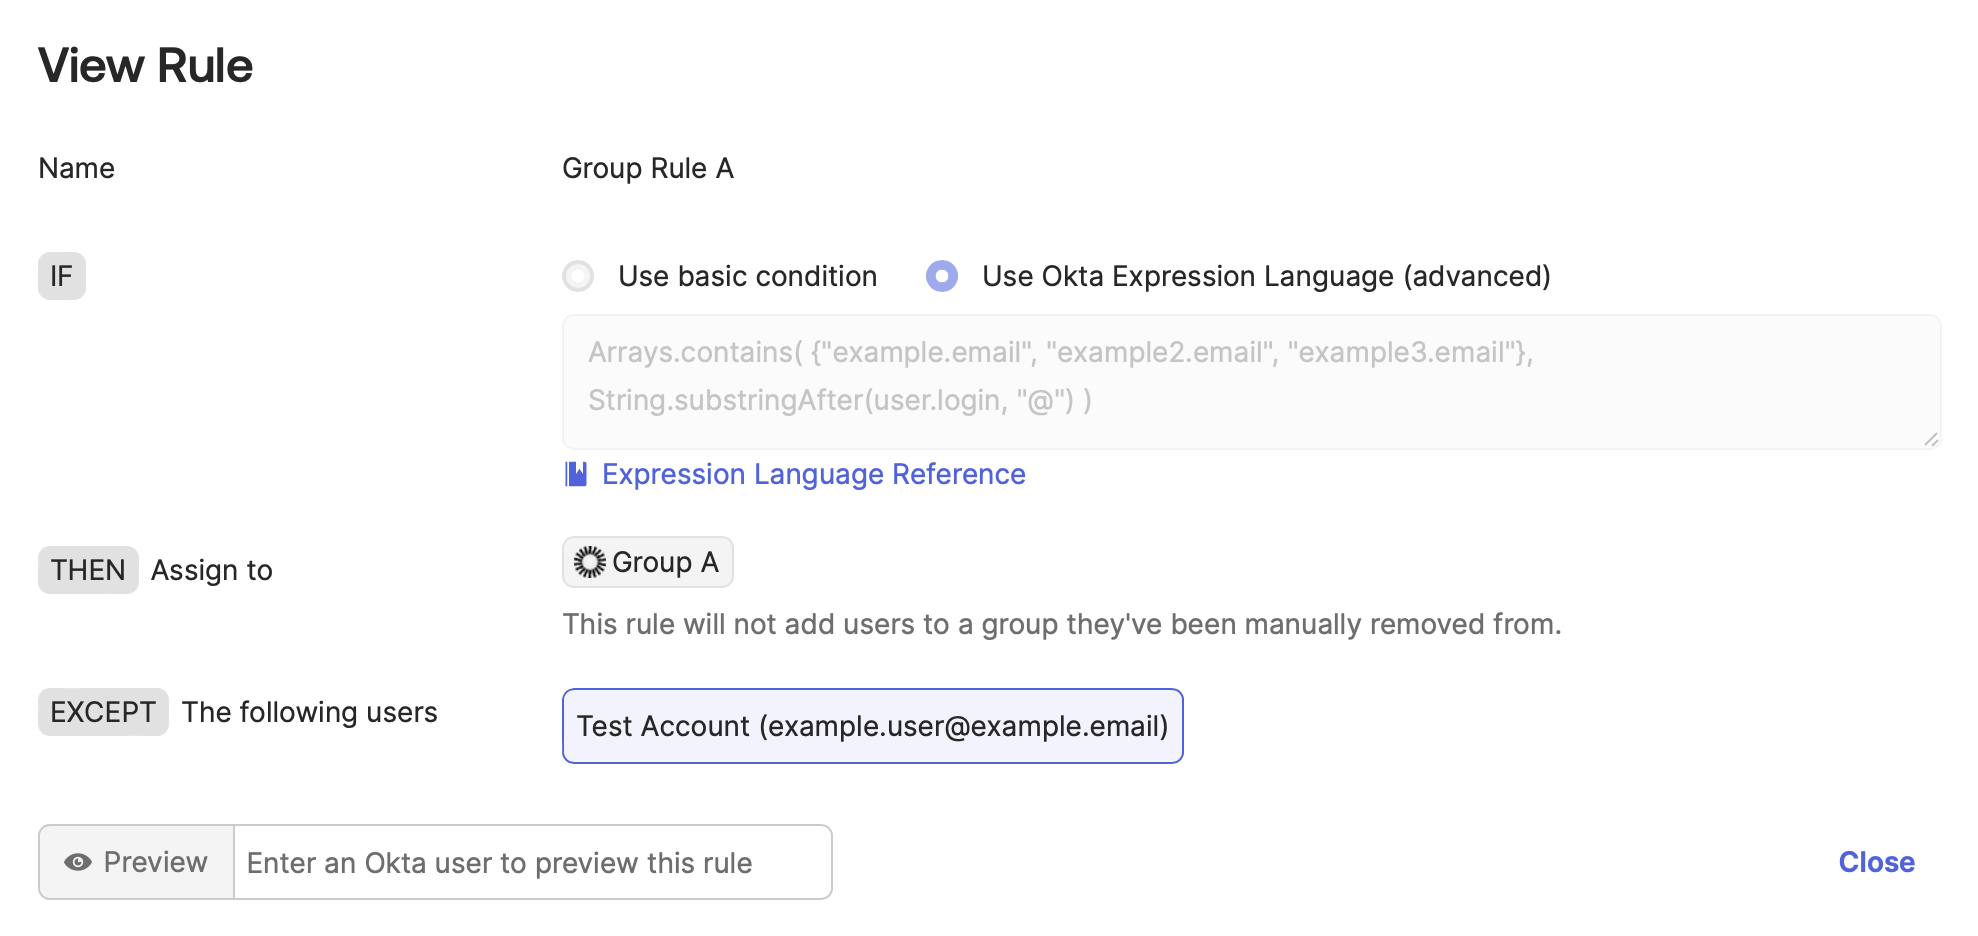Viewport: 1978px width, 936px height.
Task: Select the Group A chip
Action: [647, 562]
